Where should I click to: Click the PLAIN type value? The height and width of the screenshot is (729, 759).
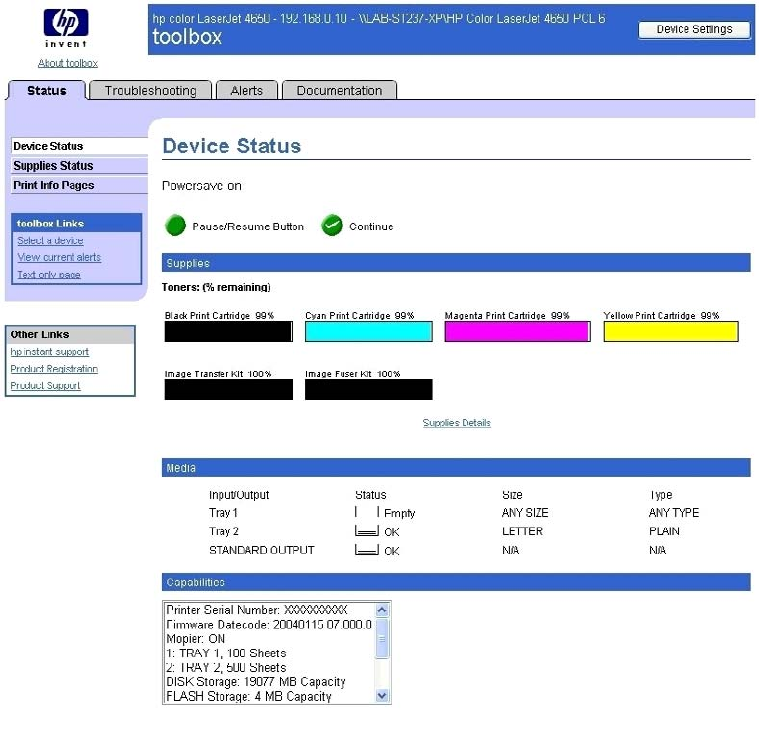coord(664,531)
